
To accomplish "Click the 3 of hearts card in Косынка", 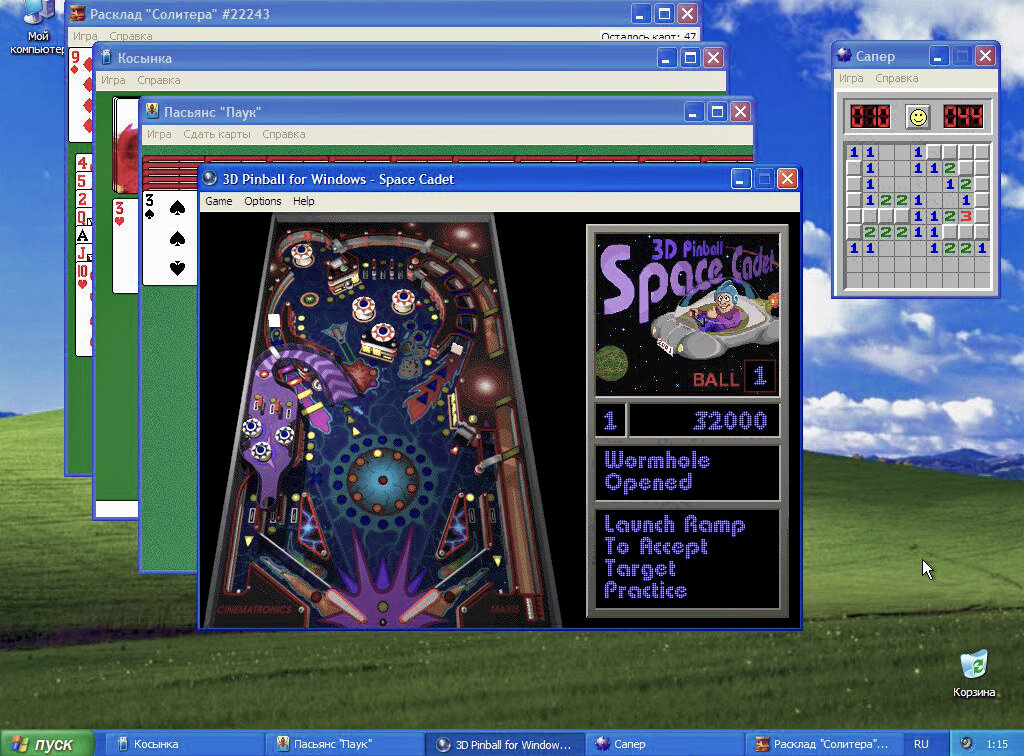I will (x=125, y=245).
